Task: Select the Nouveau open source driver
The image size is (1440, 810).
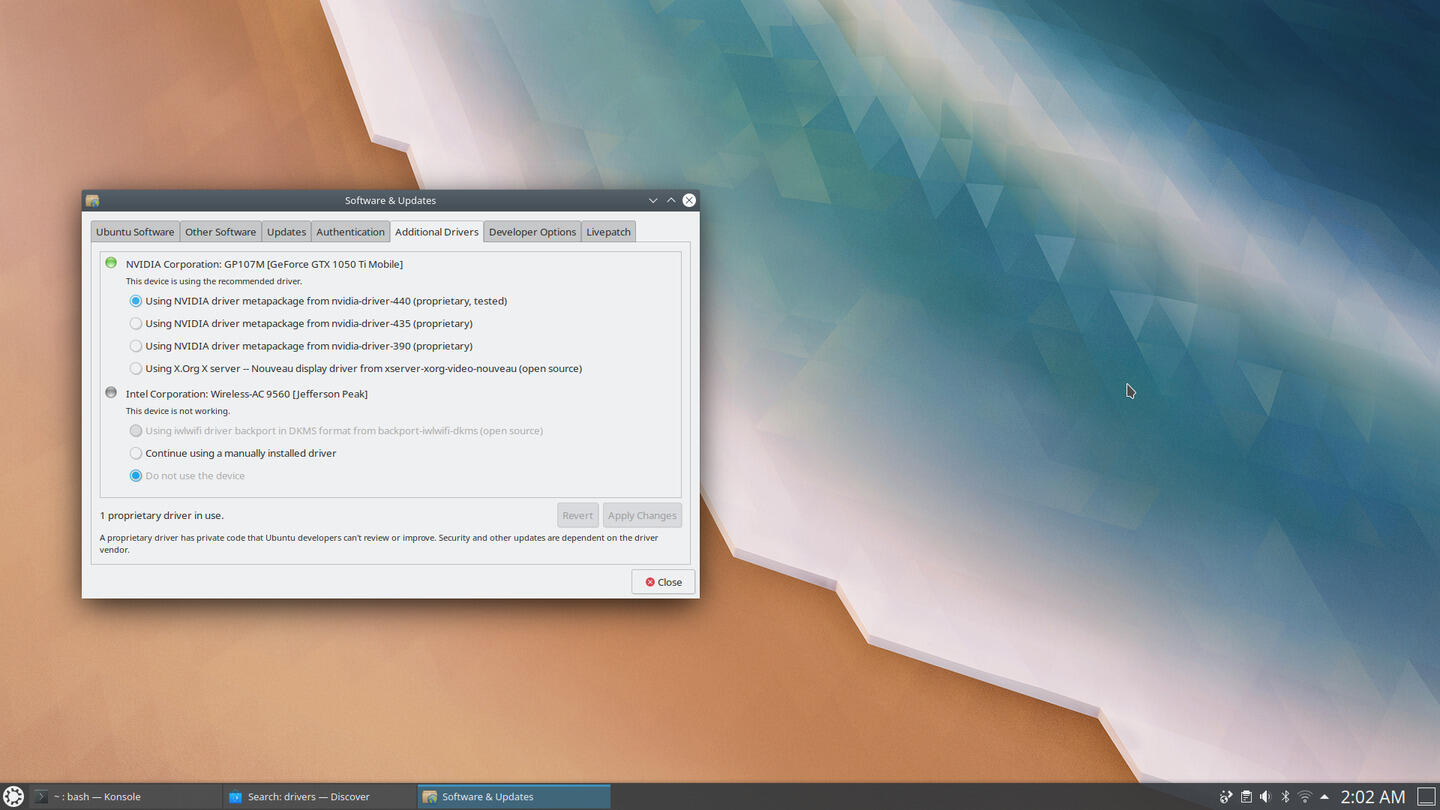Action: (355, 368)
